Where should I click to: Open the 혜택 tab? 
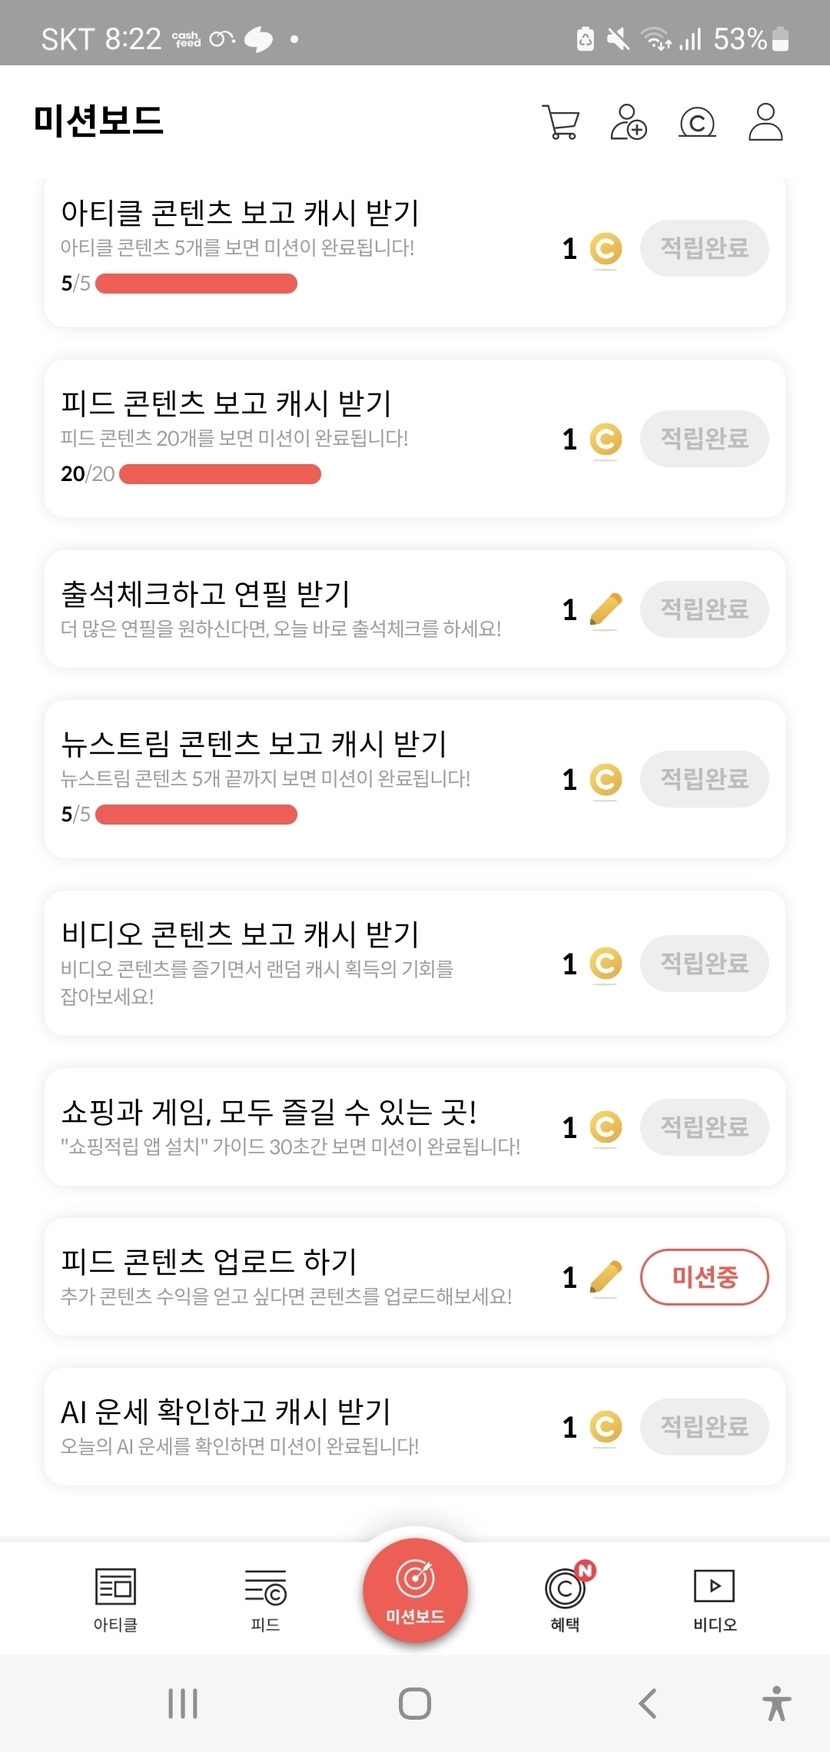565,1598
